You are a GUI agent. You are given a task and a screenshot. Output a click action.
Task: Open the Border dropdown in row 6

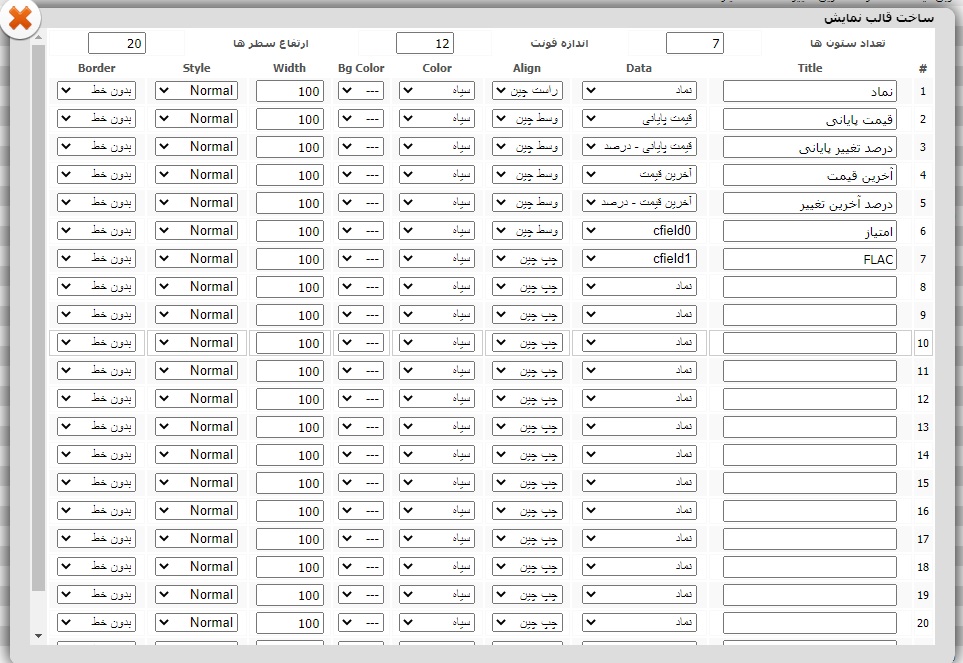96,230
